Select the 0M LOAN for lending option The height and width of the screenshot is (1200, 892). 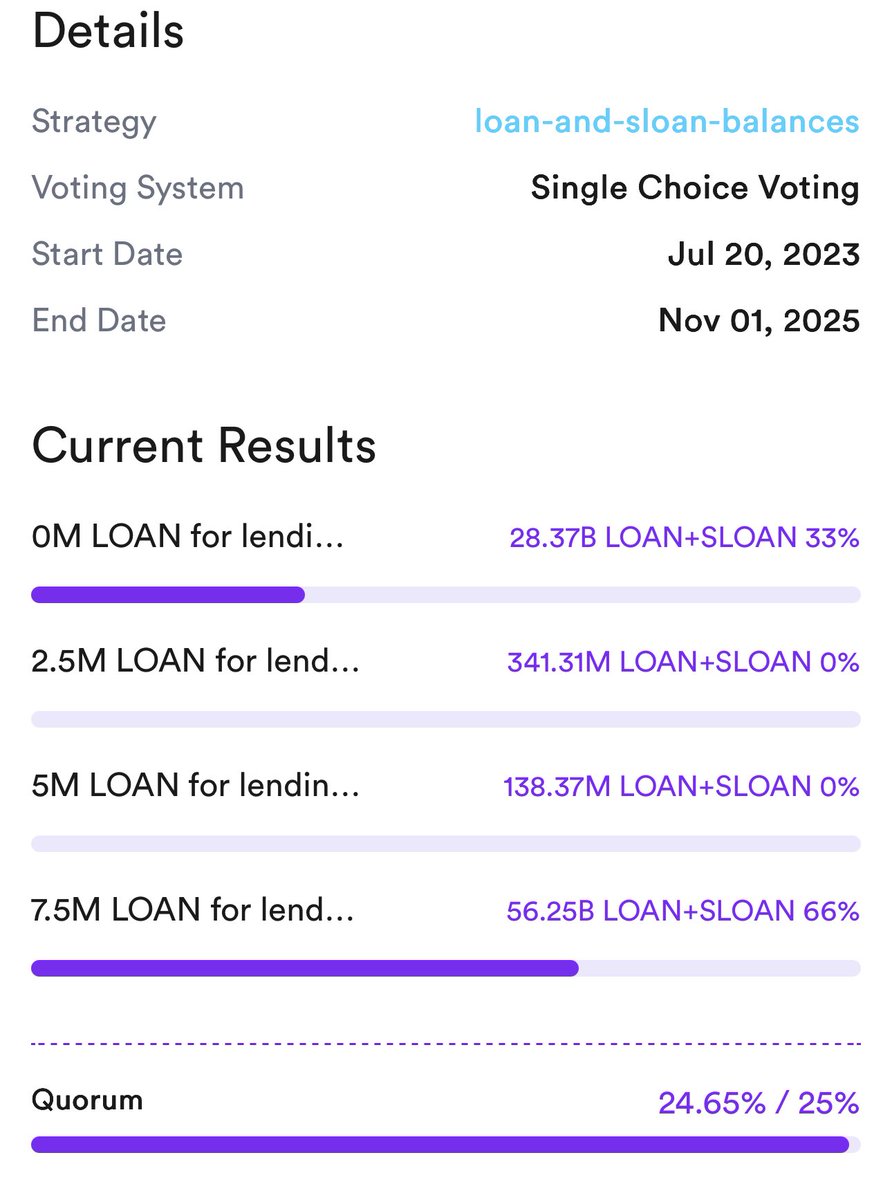click(x=188, y=538)
